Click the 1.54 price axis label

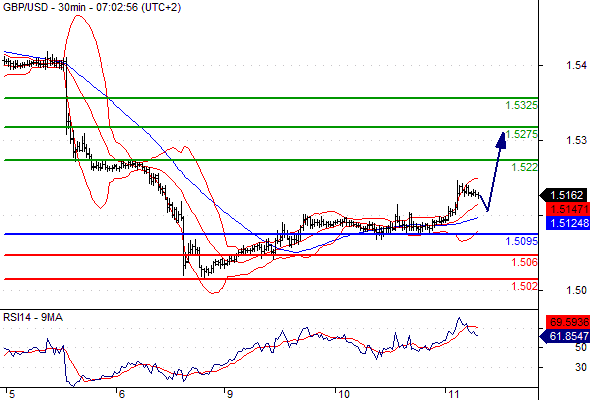[576, 65]
